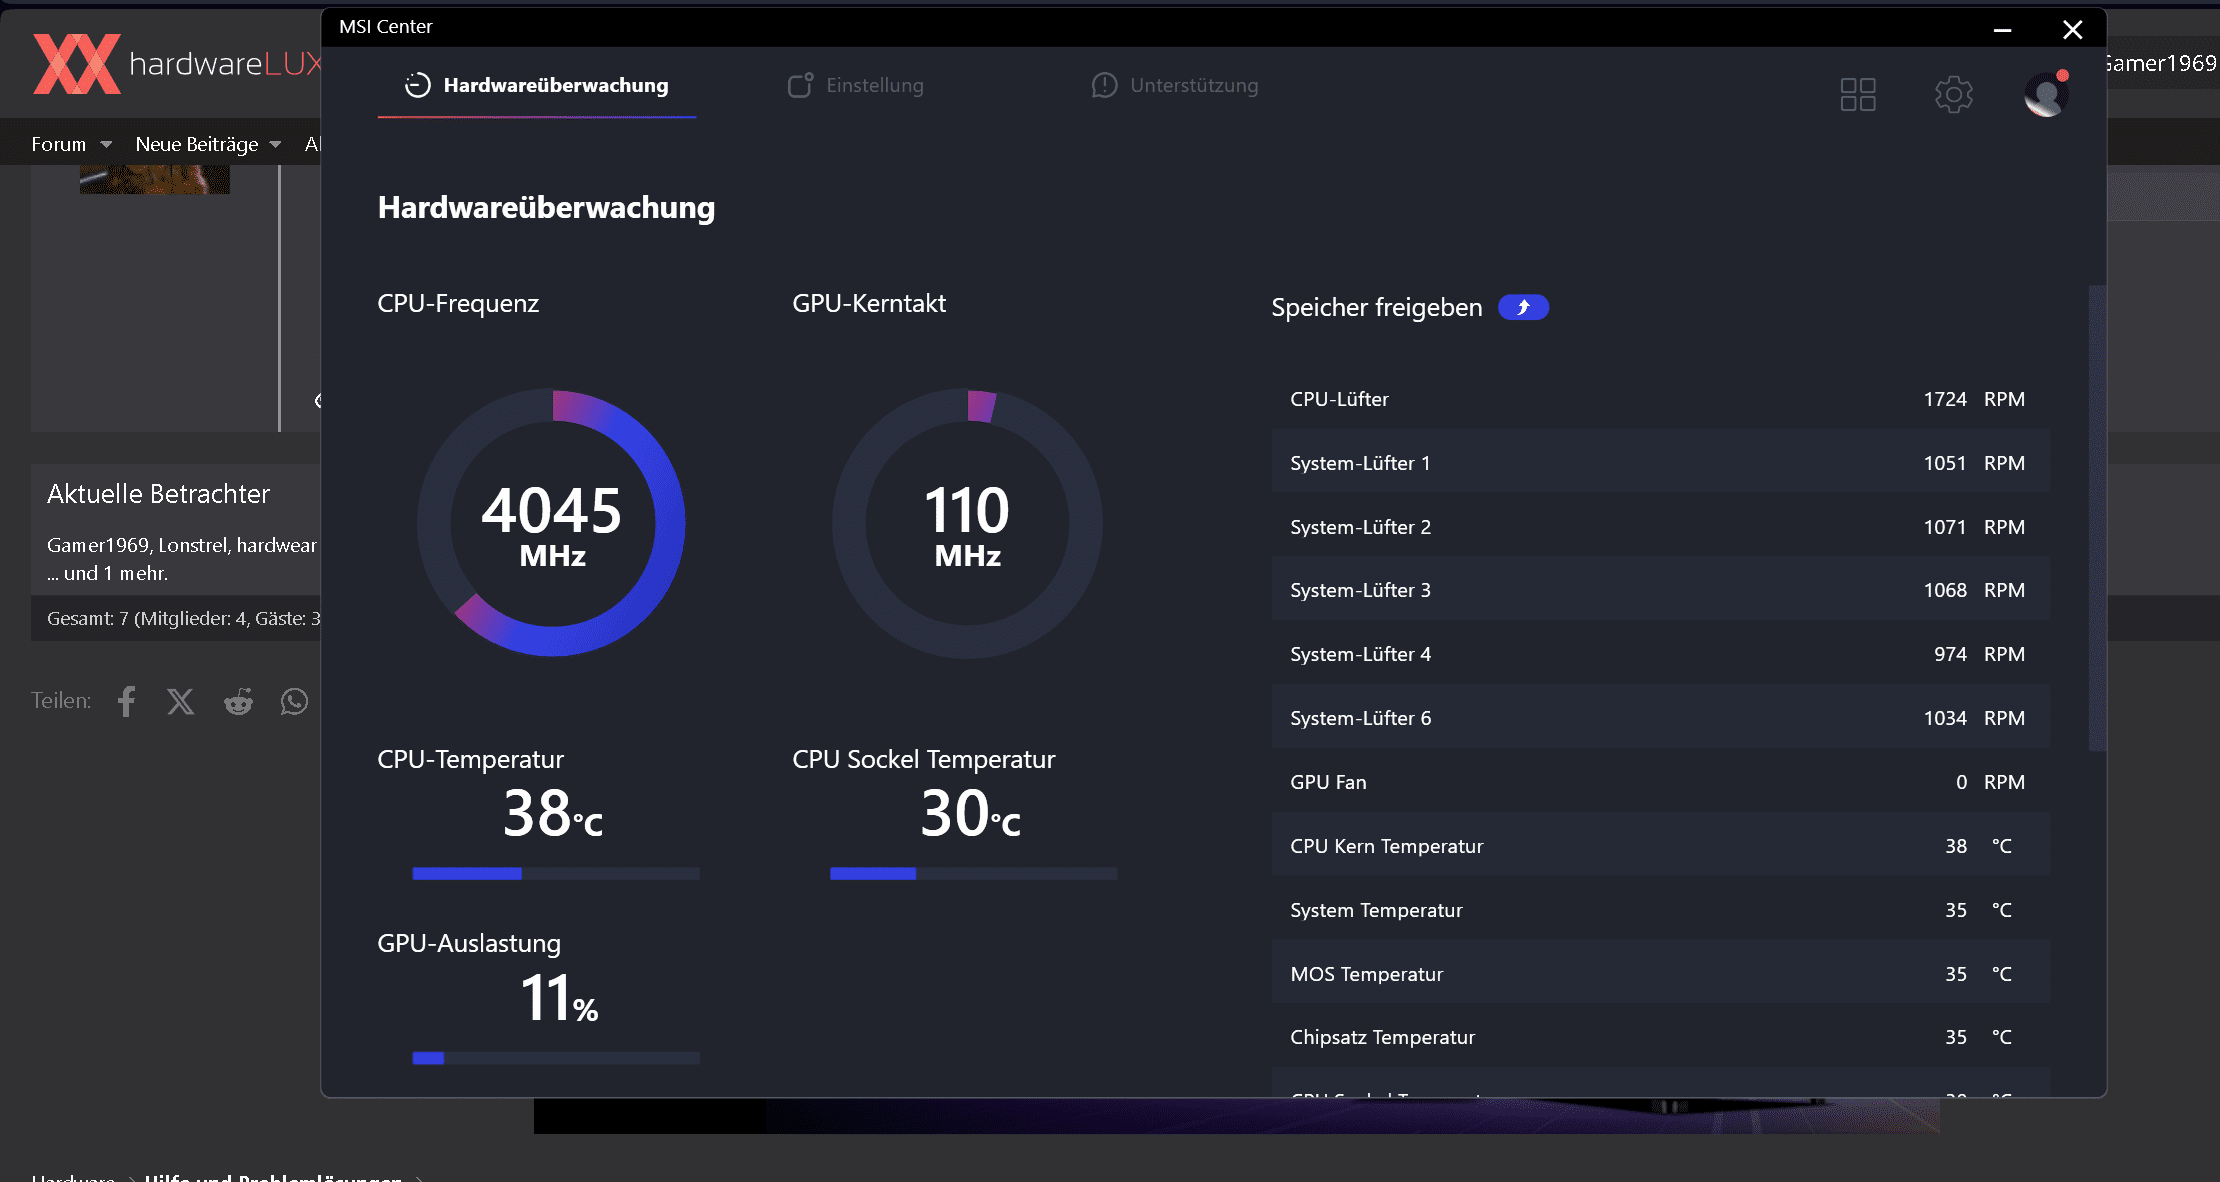Select the System-Lüfter 4 row
Screen dimensions: 2220x1182
click(1660, 654)
